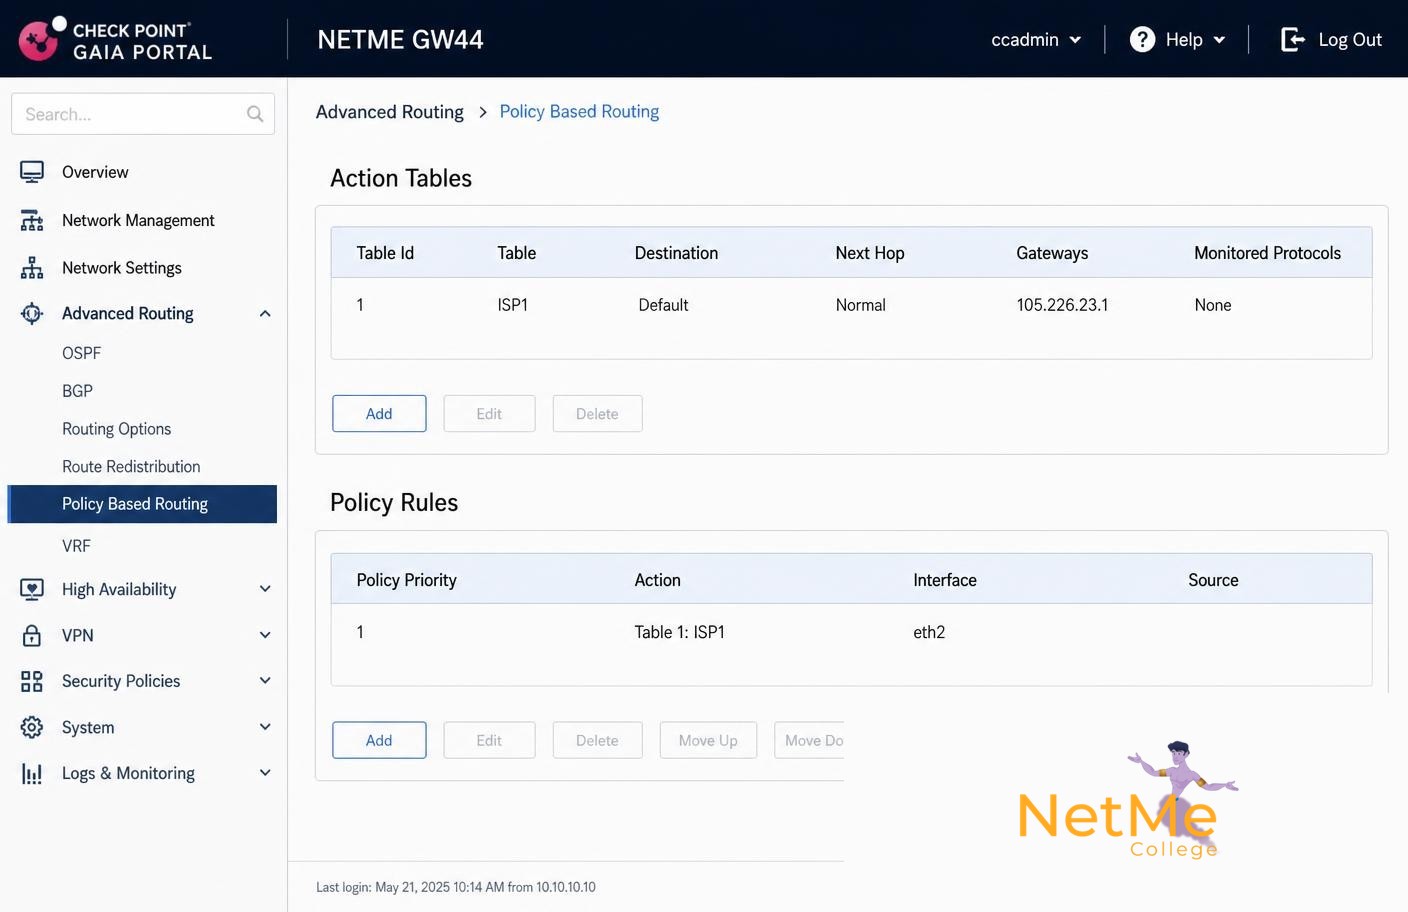This screenshot has width=1408, height=912.
Task: Click the Move Up button
Action: (x=708, y=741)
